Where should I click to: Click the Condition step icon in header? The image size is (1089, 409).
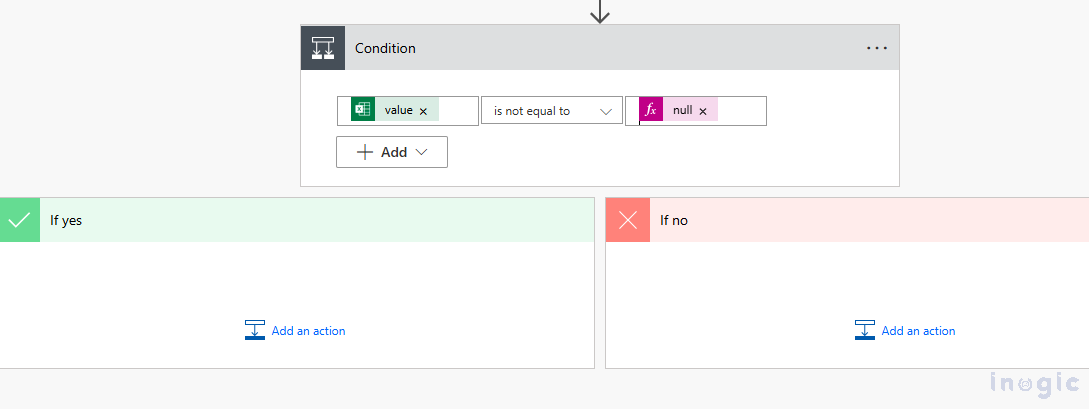coord(323,48)
